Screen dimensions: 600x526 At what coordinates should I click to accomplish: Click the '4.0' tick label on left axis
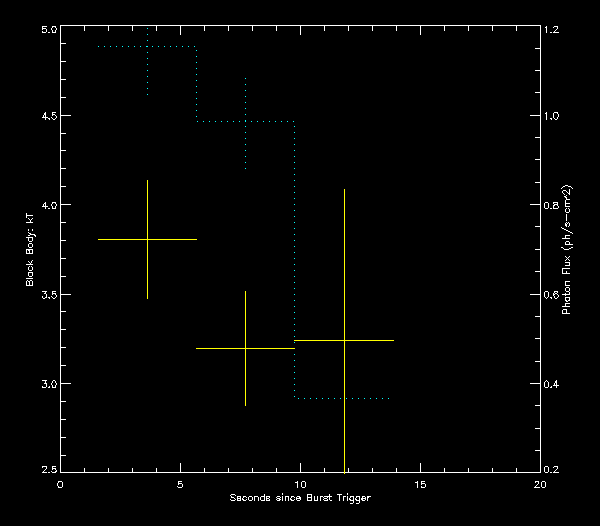pyautogui.click(x=47, y=205)
